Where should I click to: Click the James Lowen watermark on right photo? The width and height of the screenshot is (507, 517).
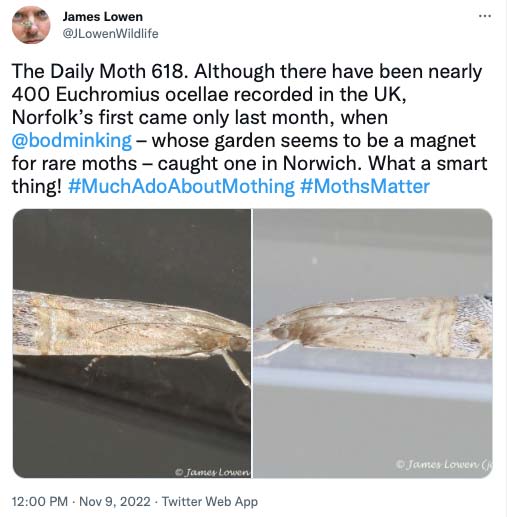click(x=444, y=464)
